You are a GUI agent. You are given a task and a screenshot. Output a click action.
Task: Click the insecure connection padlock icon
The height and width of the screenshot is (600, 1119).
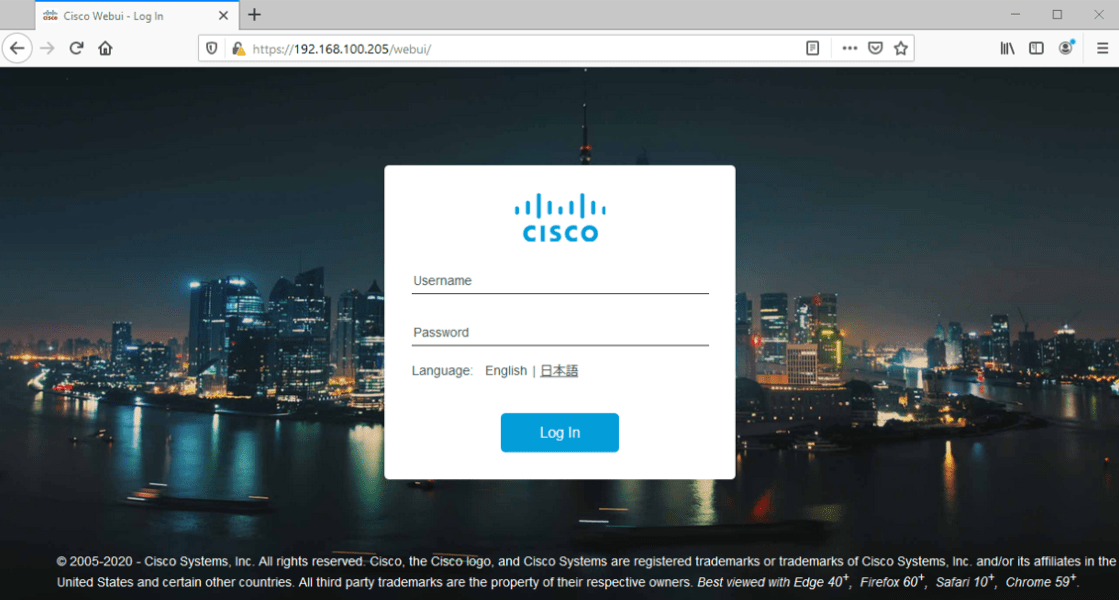[x=238, y=49]
